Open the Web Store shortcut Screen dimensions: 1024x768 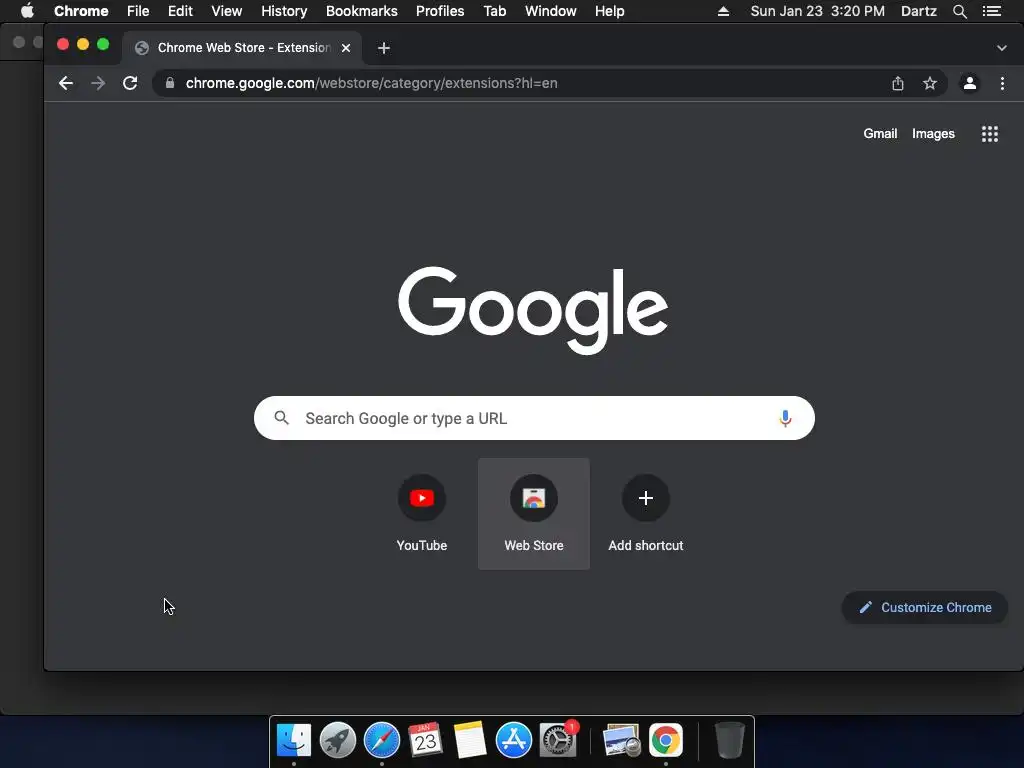(534, 514)
